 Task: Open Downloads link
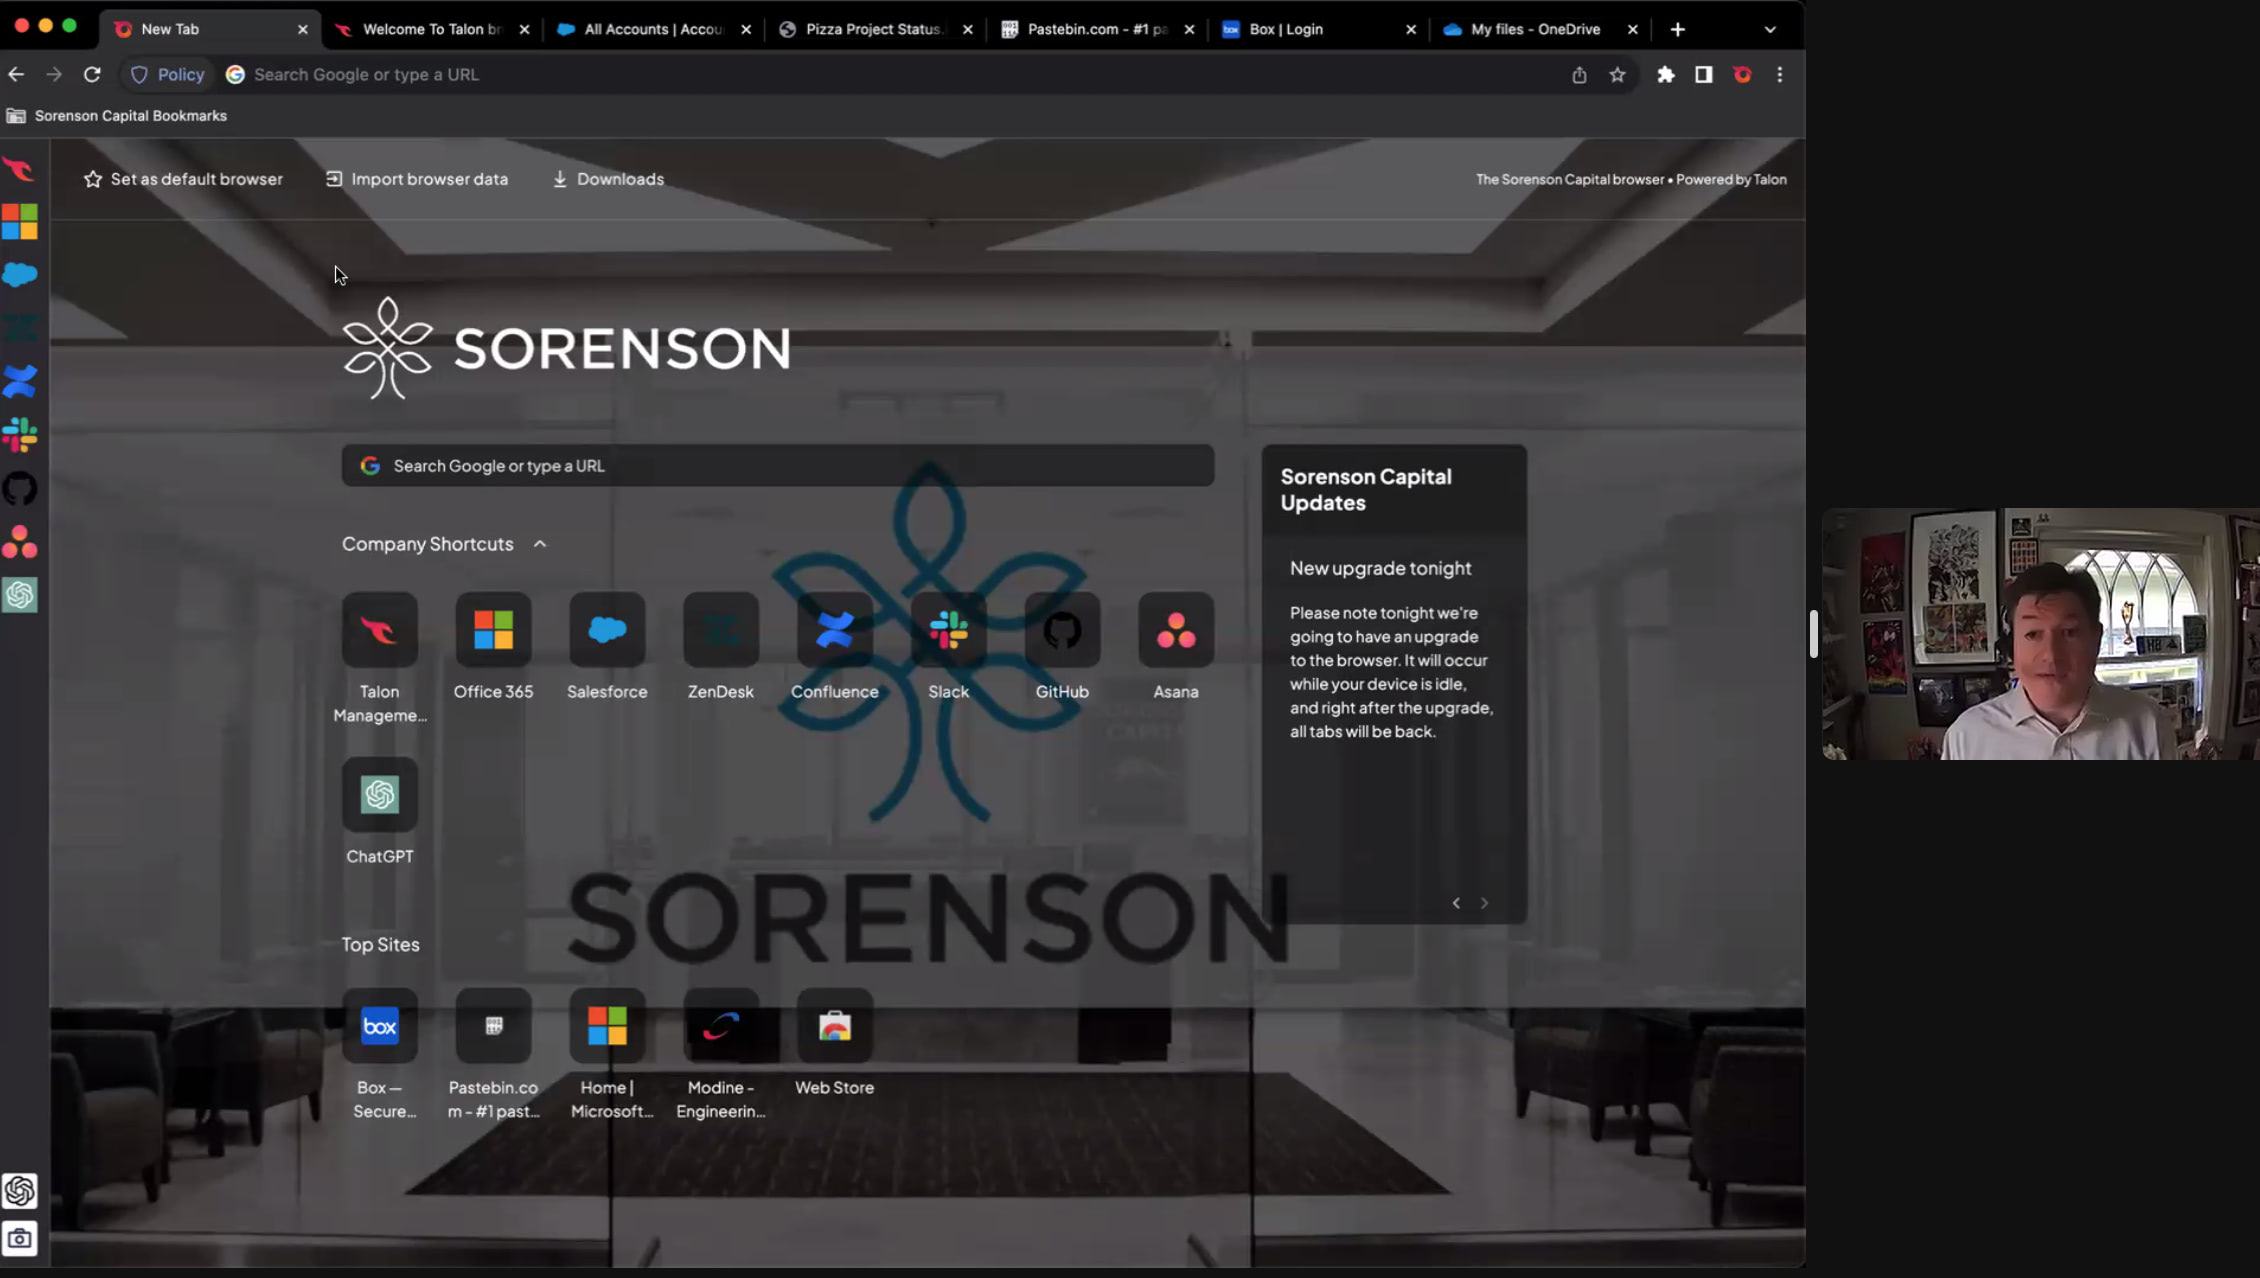pos(608,179)
